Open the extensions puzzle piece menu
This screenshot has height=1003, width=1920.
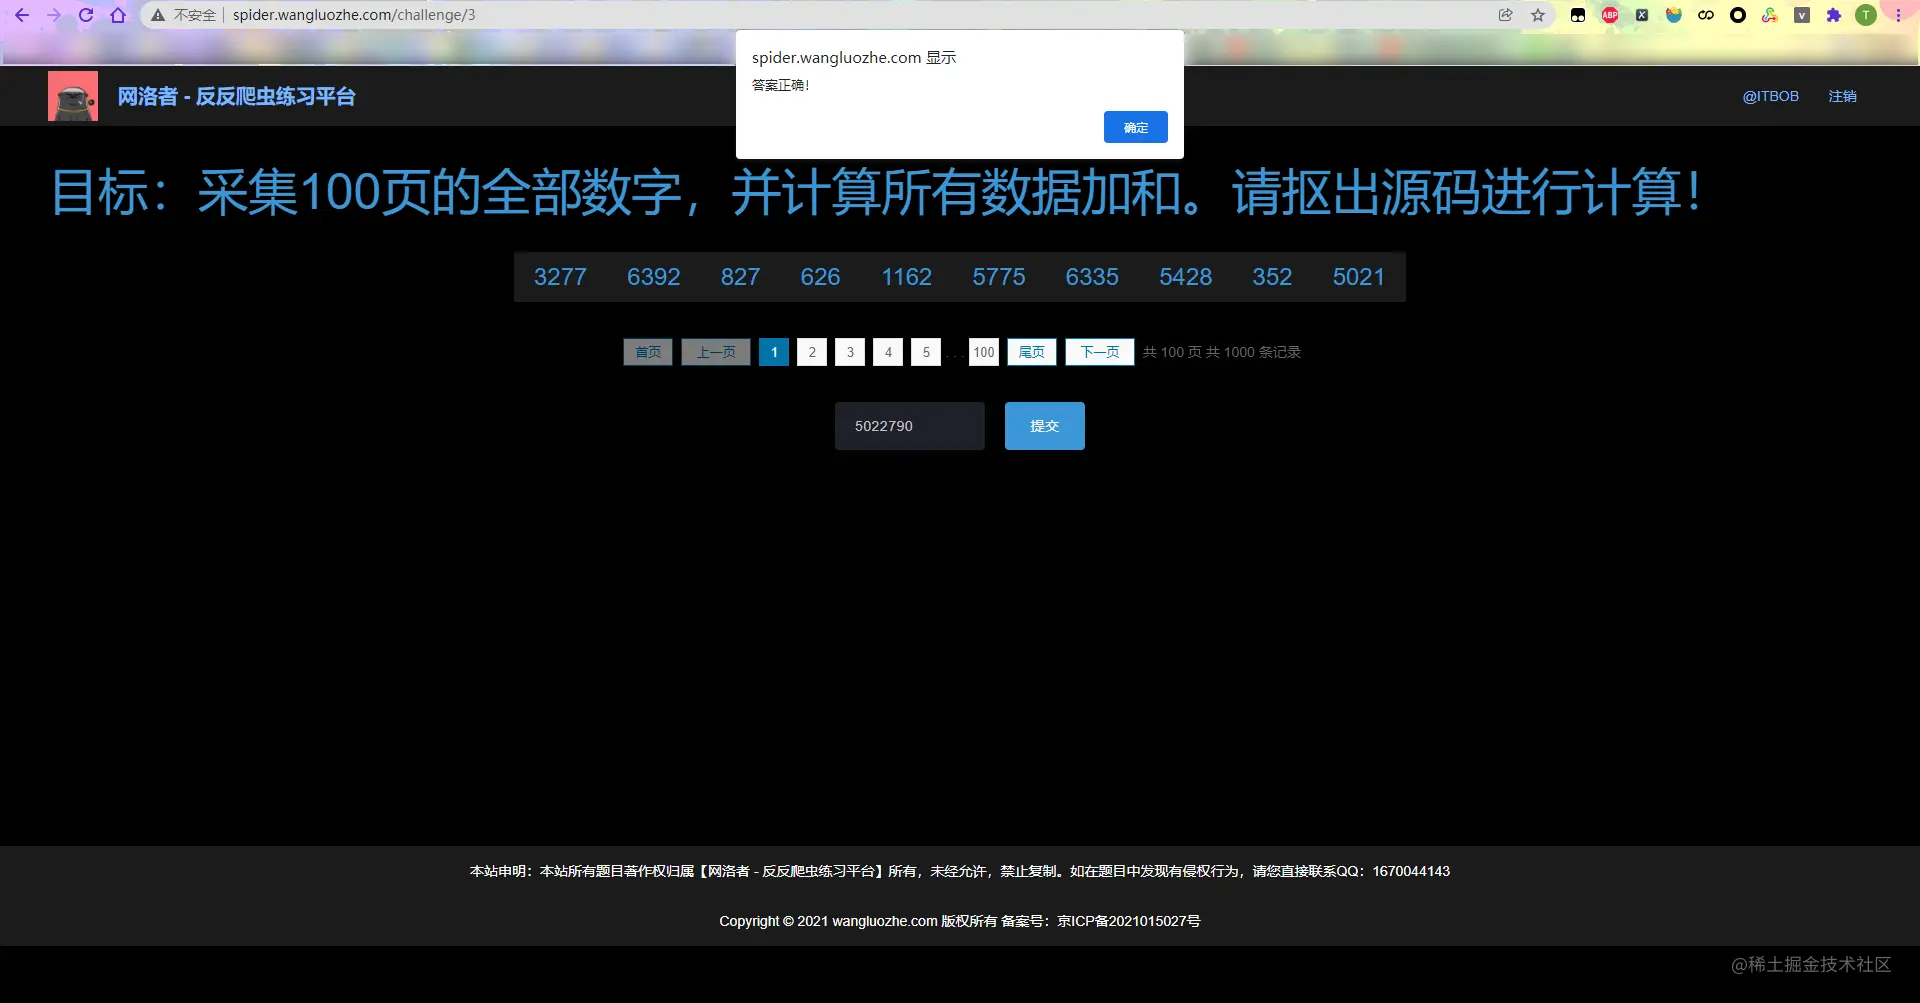click(1834, 15)
